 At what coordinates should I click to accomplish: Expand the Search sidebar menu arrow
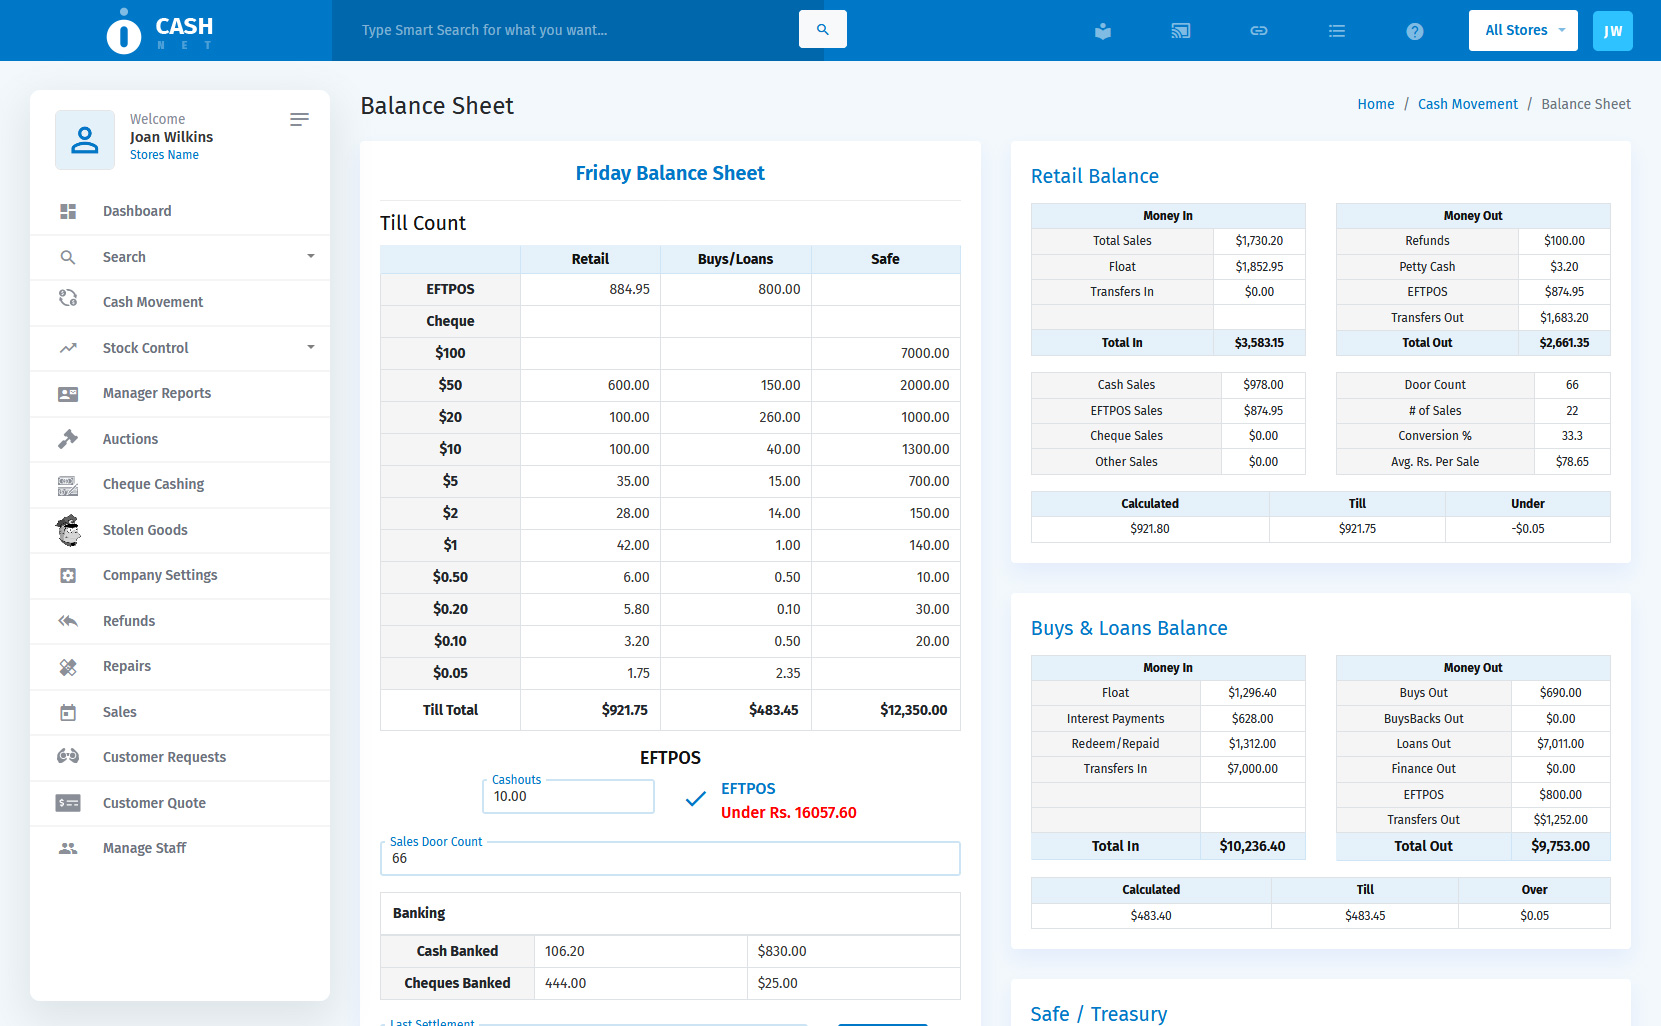coord(310,257)
